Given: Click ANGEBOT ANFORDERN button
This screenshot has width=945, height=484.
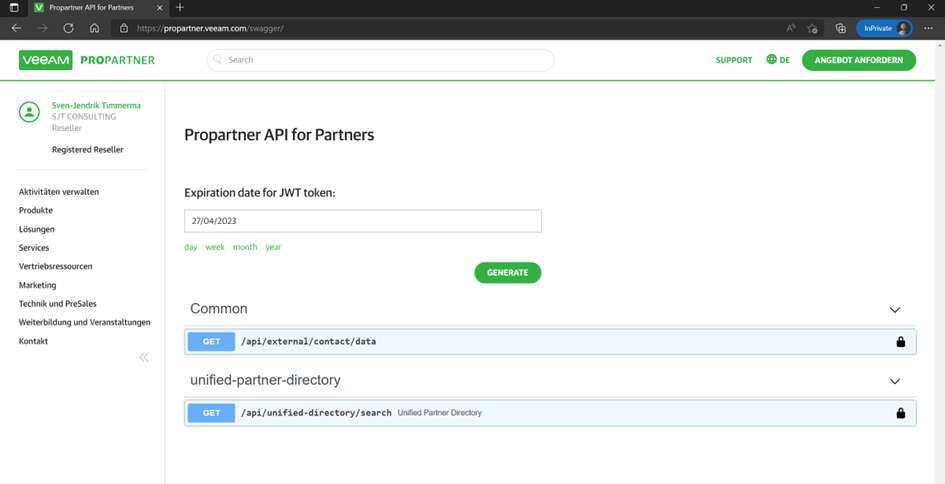Looking at the screenshot, I should tap(859, 60).
